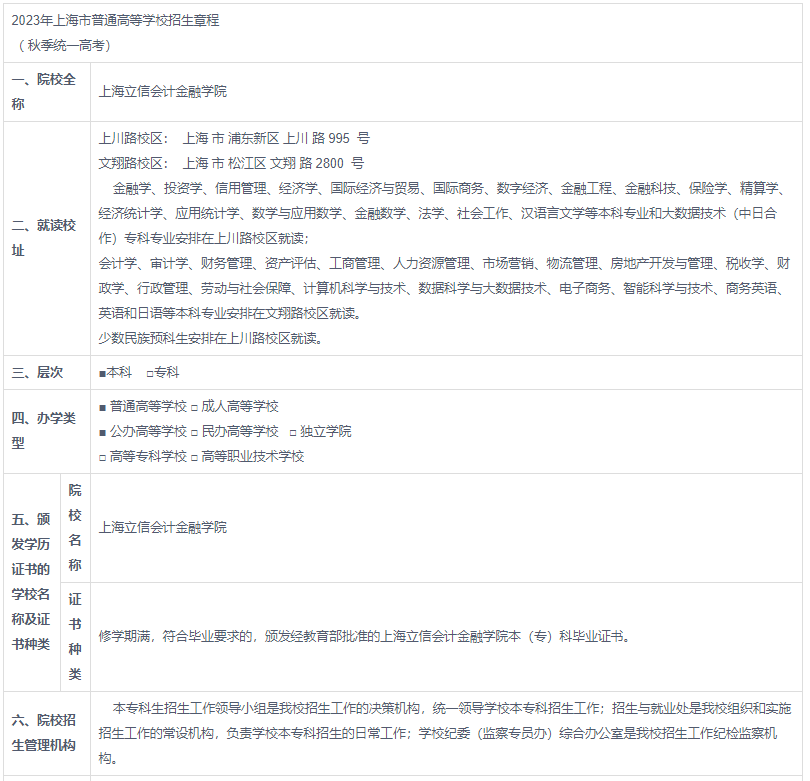810x781 pixels.
Task: Check the 民办高等学校 option
Action: pos(195,432)
